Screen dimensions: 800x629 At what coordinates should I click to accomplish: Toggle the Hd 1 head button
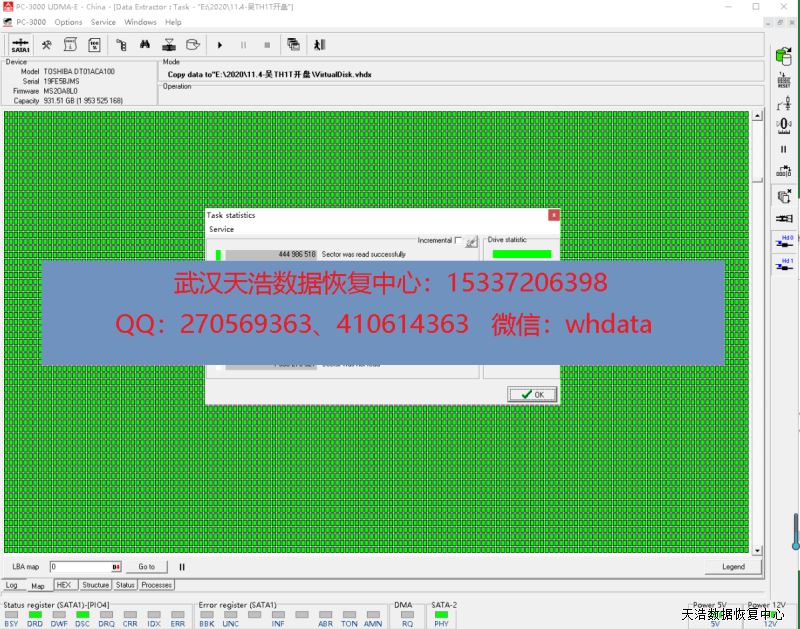point(784,264)
